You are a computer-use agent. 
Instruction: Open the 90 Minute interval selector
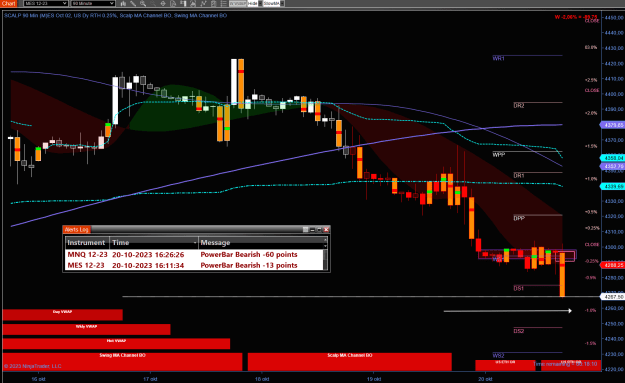[93, 4]
